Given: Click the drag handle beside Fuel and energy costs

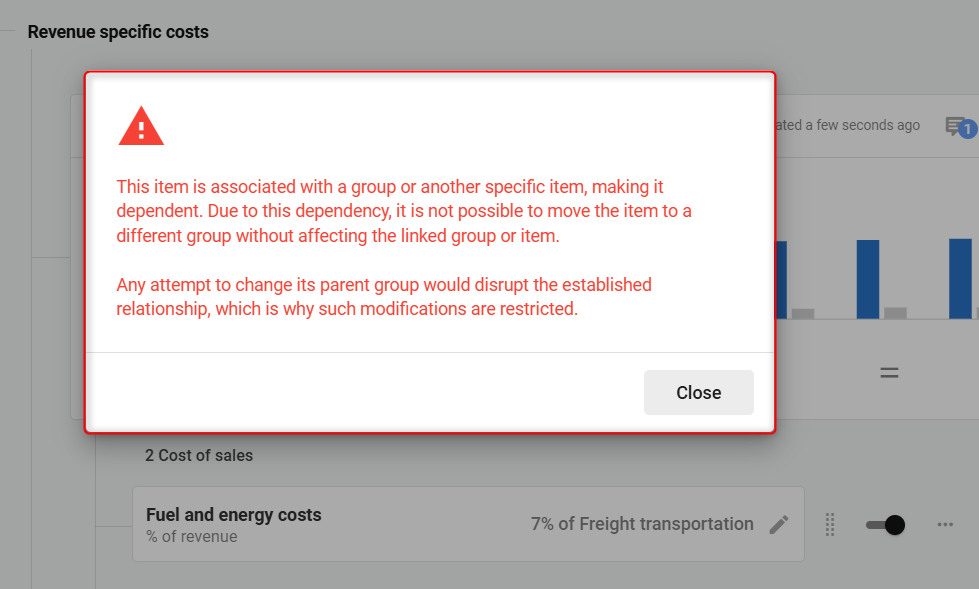Looking at the screenshot, I should (x=829, y=524).
